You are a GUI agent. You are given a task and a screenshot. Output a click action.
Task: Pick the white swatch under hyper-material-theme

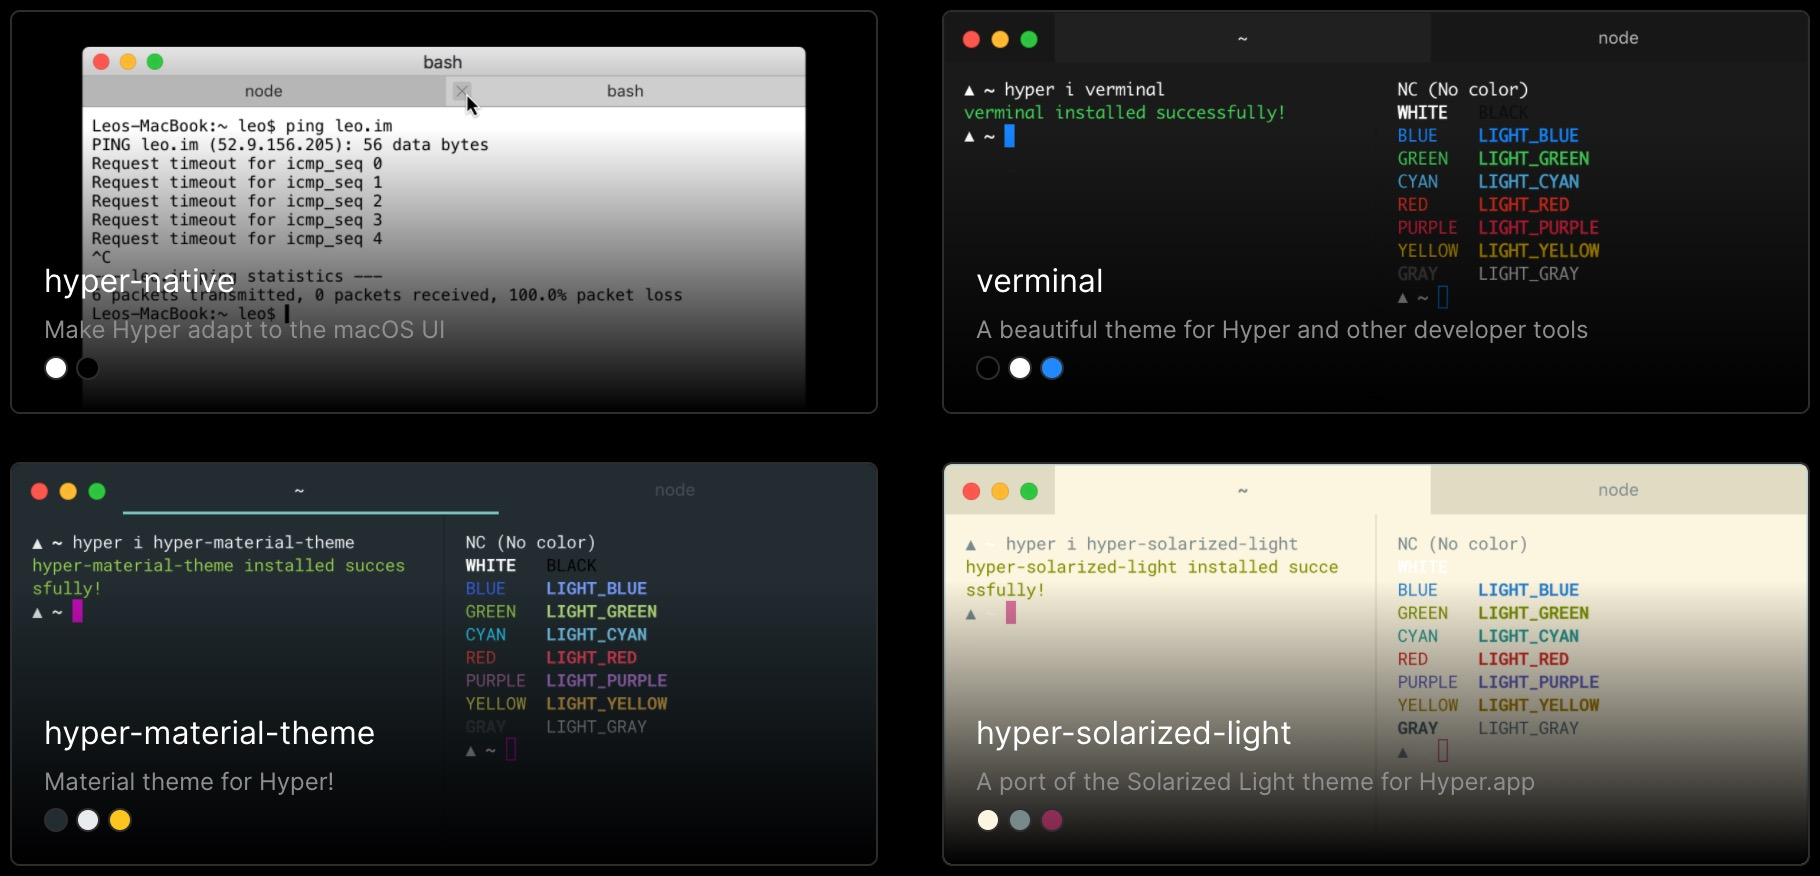(88, 820)
